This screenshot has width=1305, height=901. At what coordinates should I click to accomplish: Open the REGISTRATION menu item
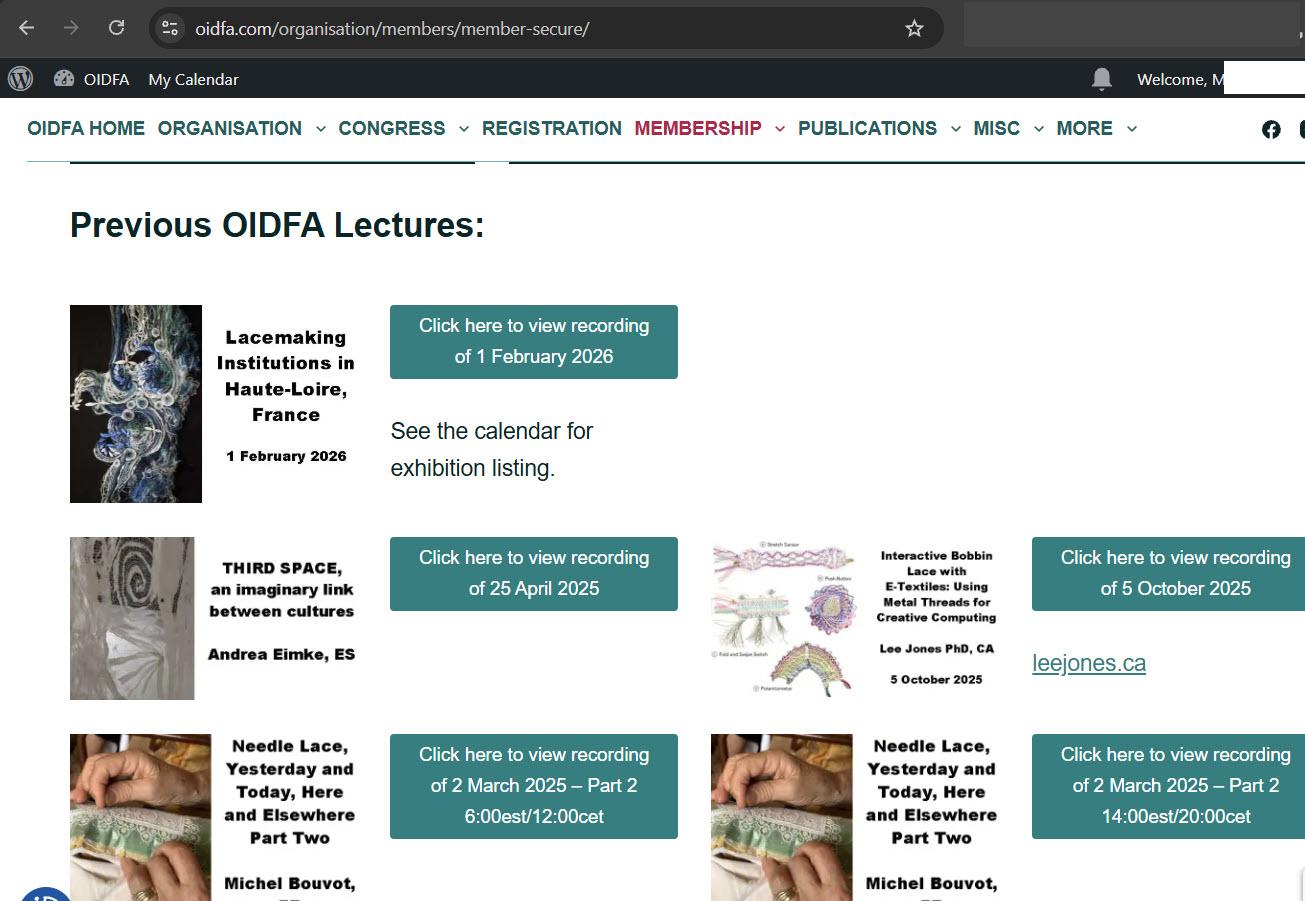coord(552,129)
